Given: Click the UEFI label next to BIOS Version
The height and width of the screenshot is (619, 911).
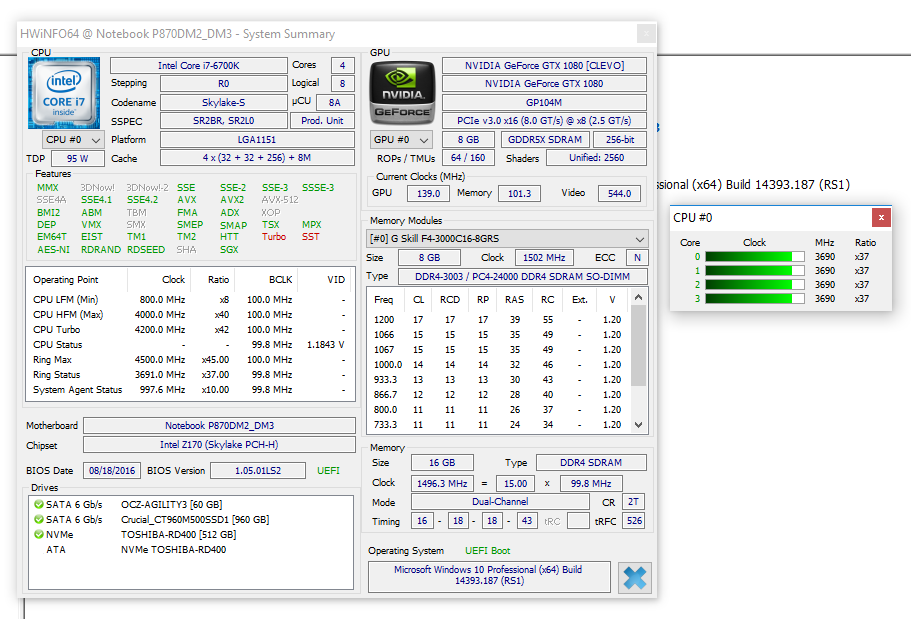Looking at the screenshot, I should coord(328,471).
